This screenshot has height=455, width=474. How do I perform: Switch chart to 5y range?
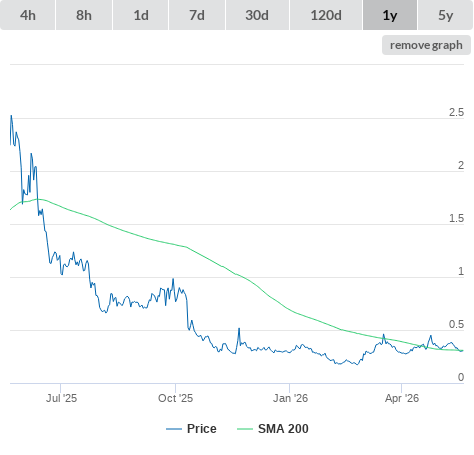(445, 15)
